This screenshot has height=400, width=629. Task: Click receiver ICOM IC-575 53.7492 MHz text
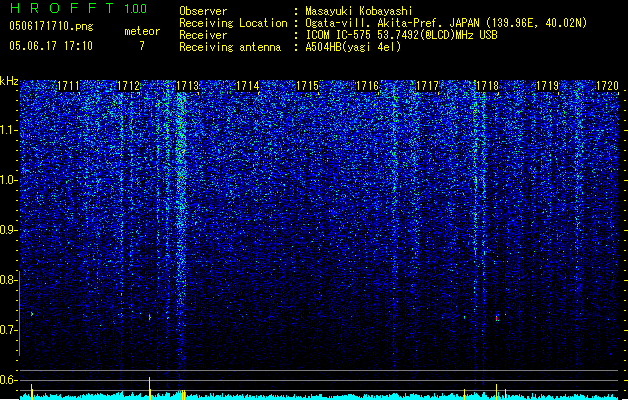[x=402, y=35]
